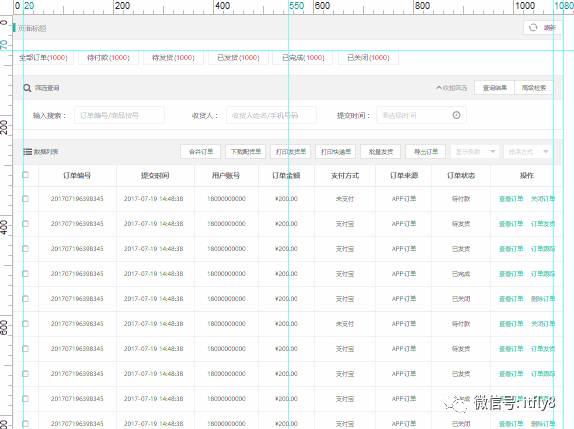Click the list icon beside 数据列表
Viewport: 574px width, 429px height.
click(x=27, y=152)
